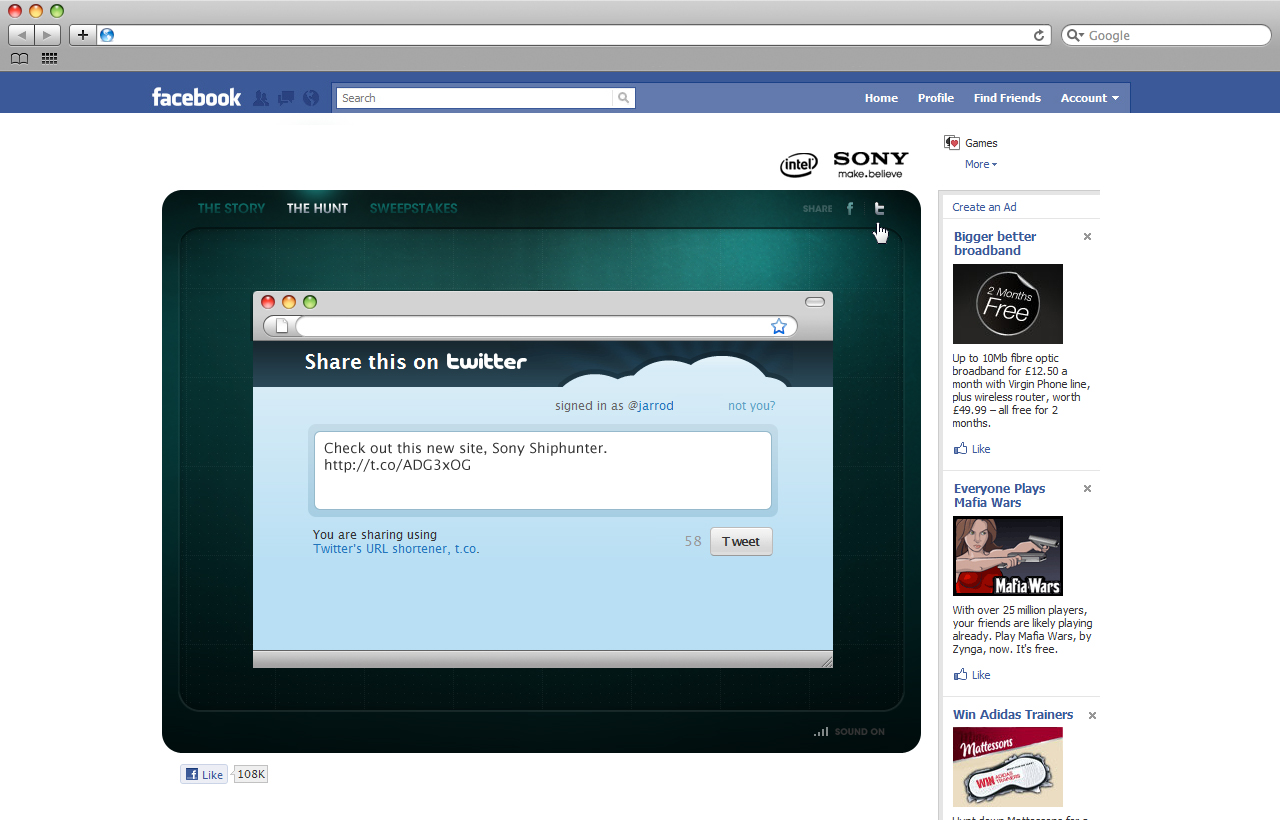Click the 2 Months Free ad image
This screenshot has height=820, width=1280.
1008,304
